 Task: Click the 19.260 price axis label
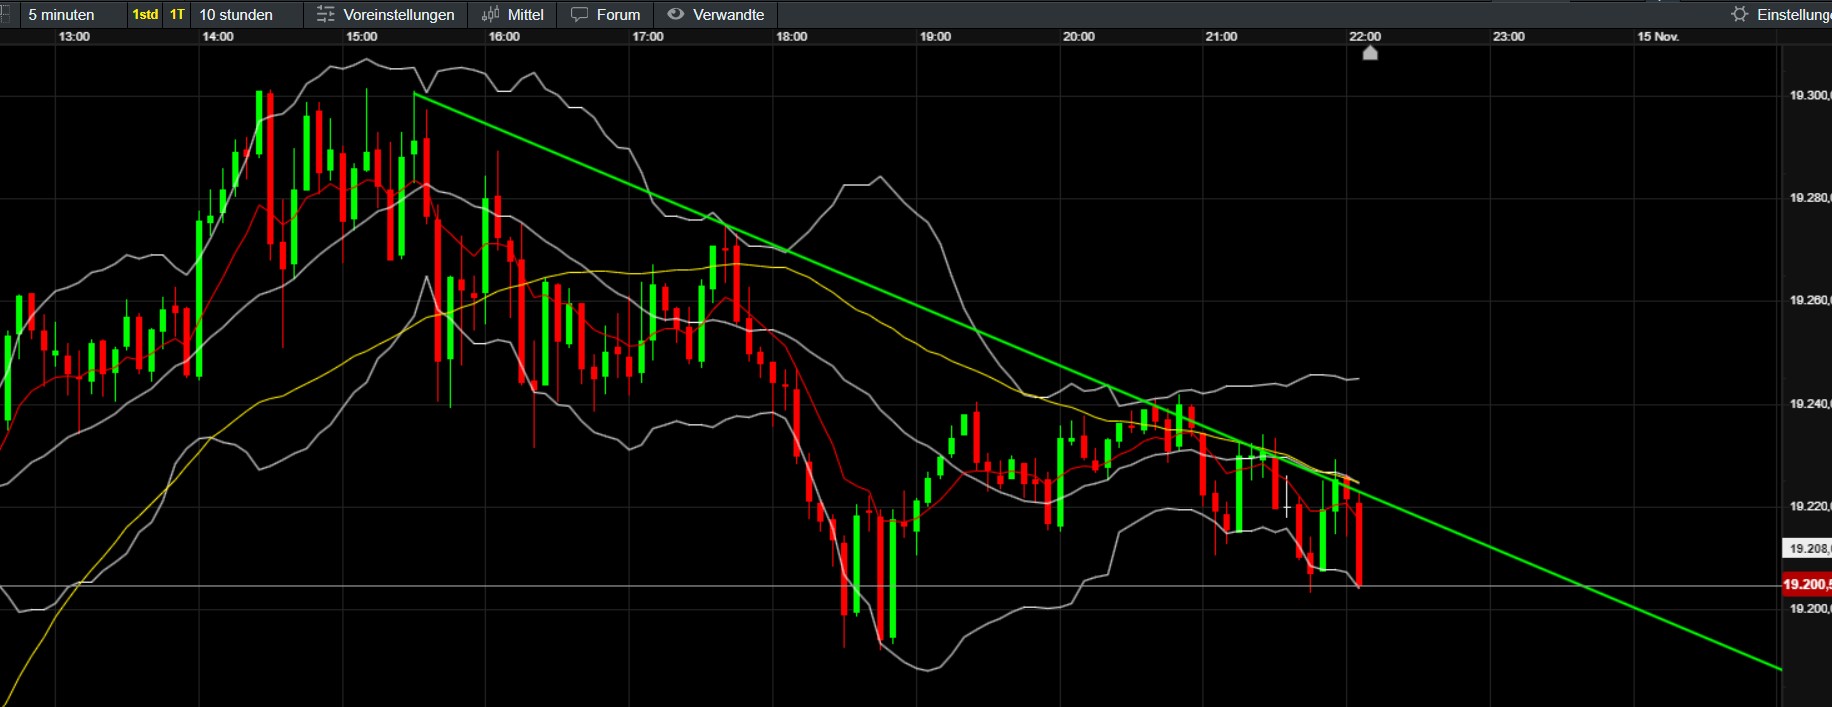[1810, 300]
